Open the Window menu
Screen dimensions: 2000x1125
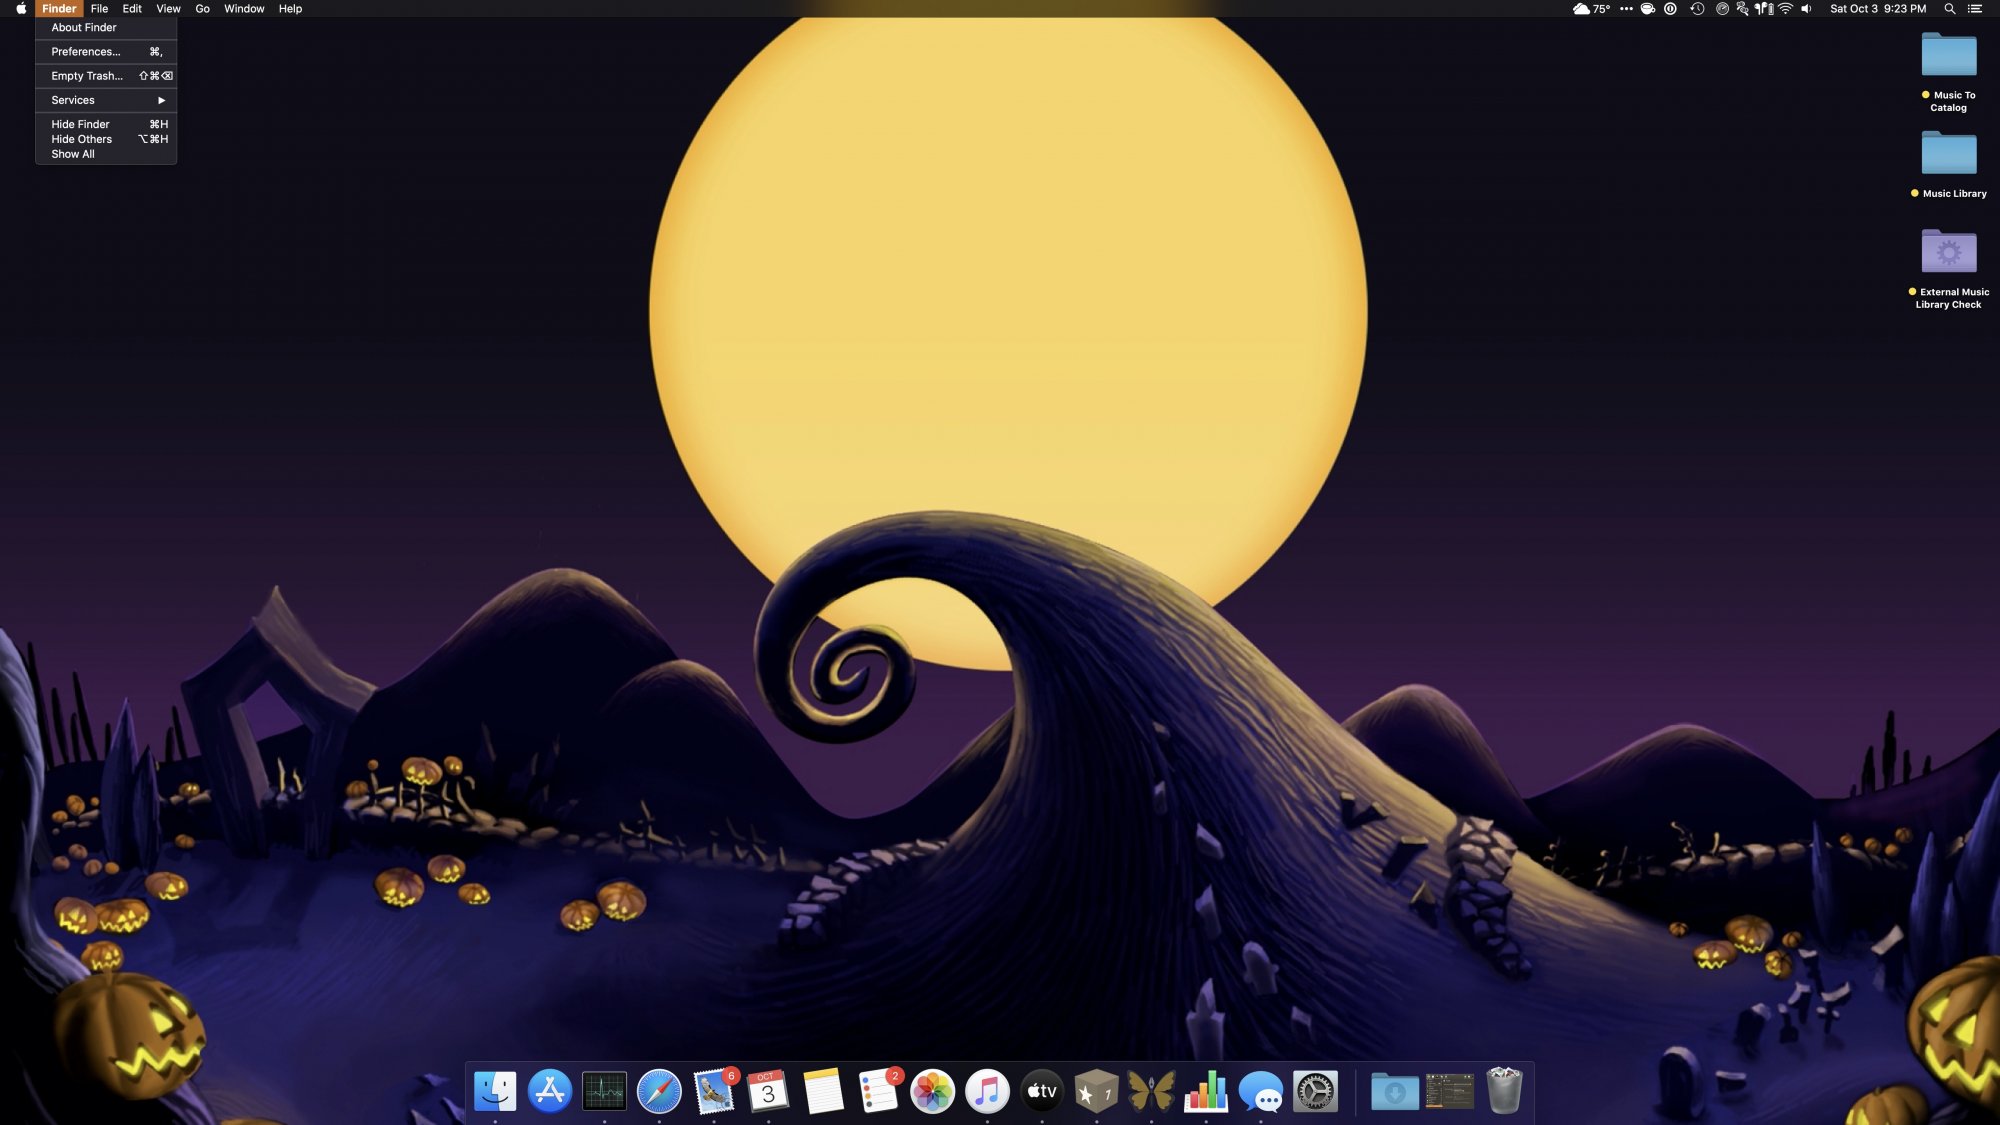pos(244,9)
